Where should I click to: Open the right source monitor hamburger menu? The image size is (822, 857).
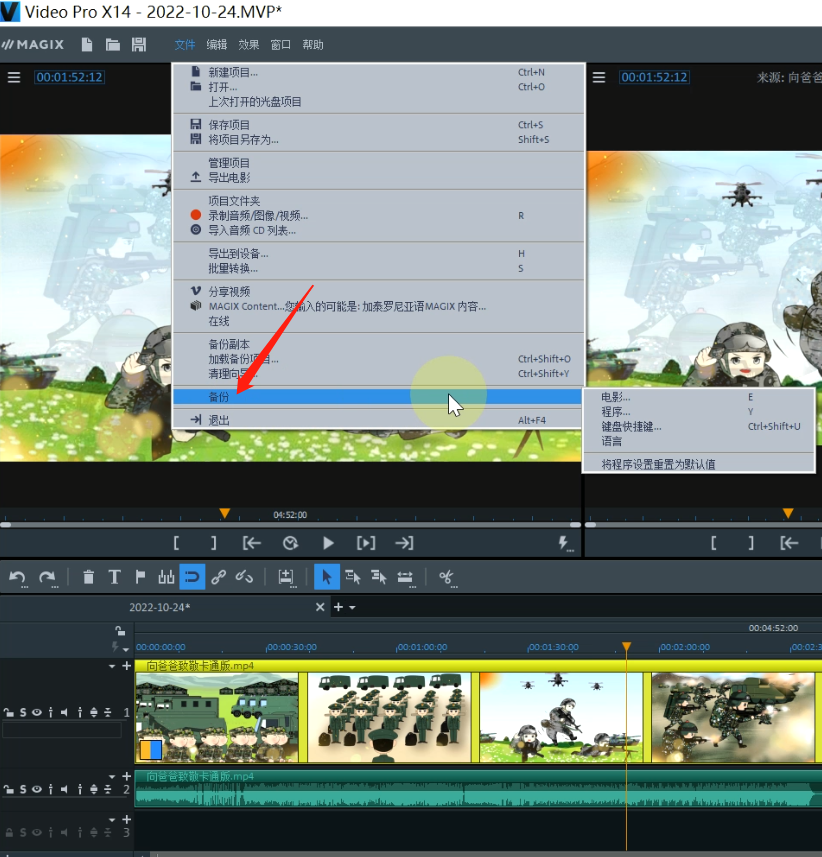(599, 78)
